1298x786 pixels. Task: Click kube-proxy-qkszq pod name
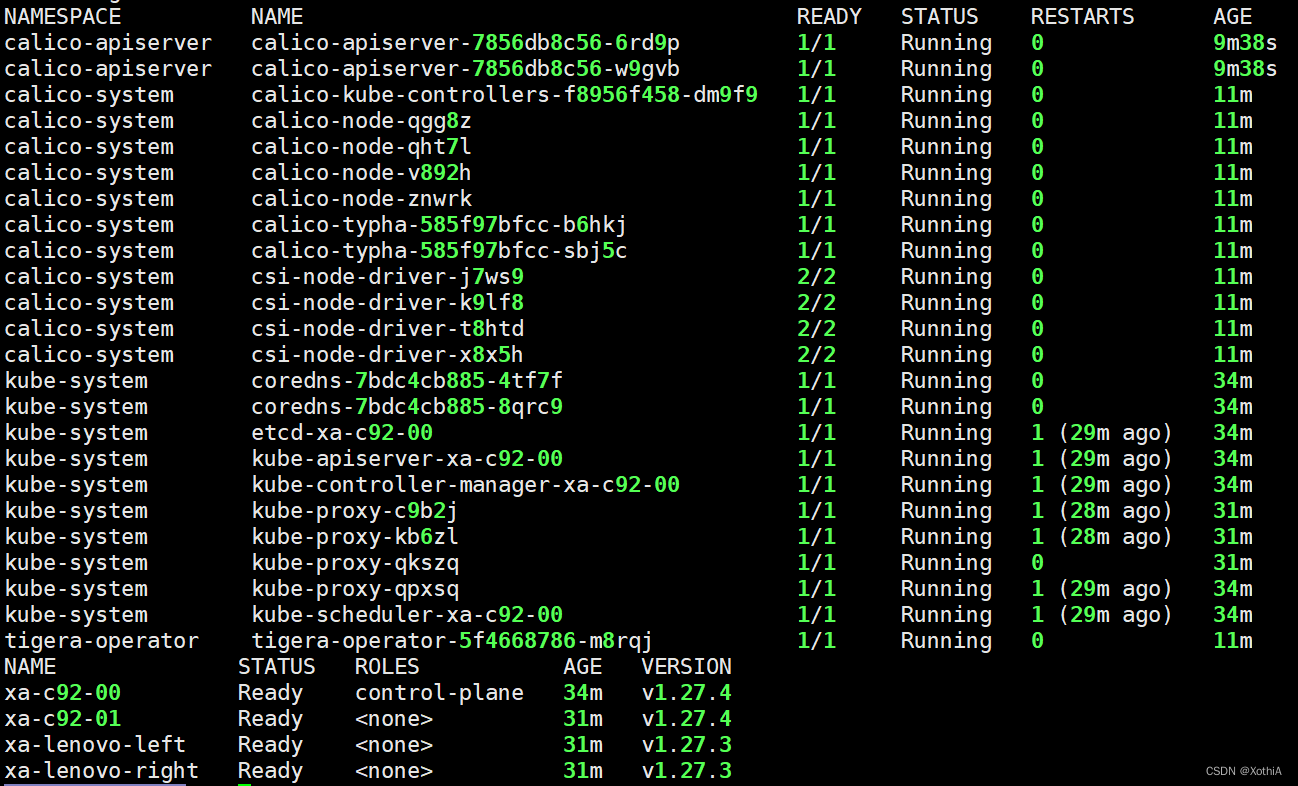click(355, 563)
